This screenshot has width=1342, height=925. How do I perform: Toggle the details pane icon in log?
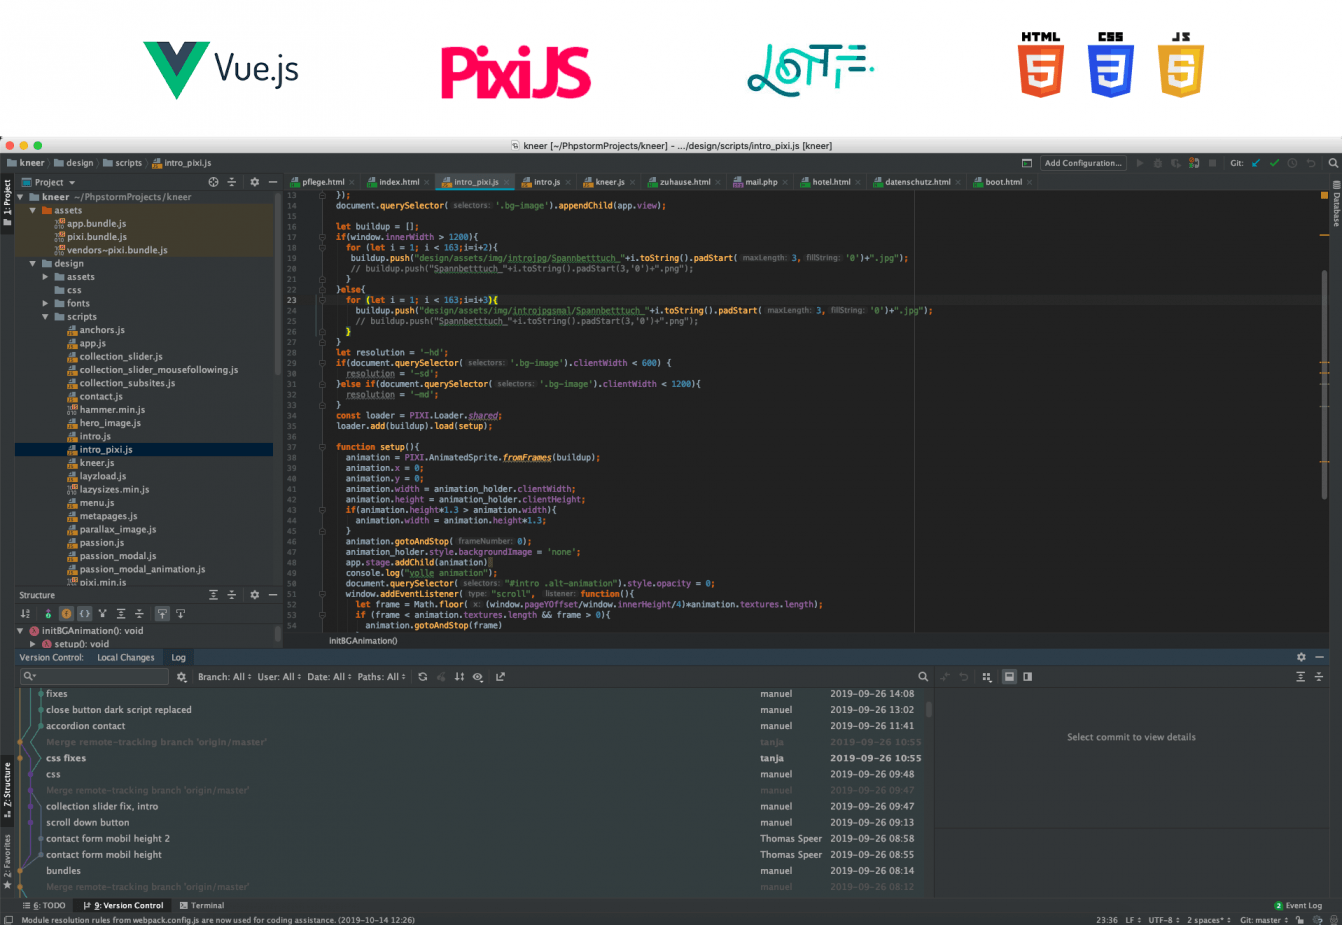(1009, 677)
